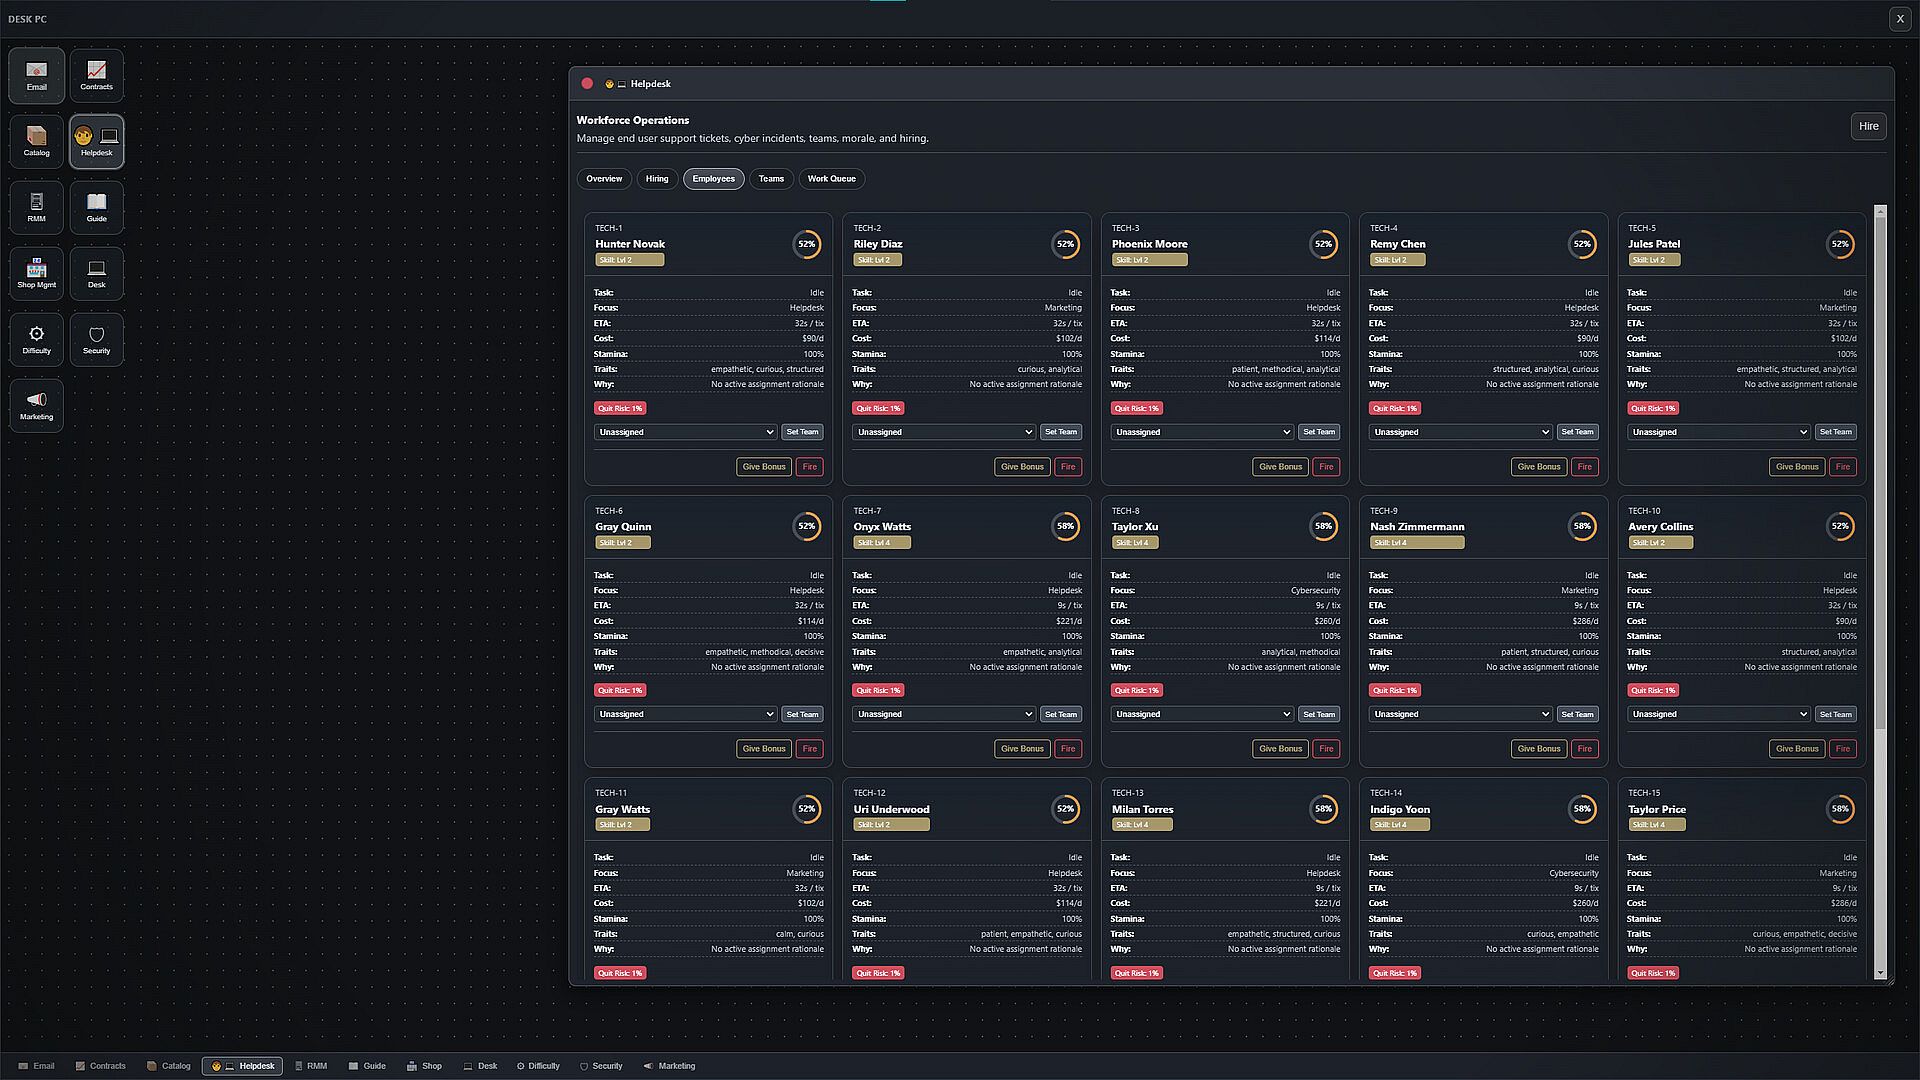Click Set Team for Taylor Xu
Viewport: 1920px width, 1080px height.
pos(1318,714)
